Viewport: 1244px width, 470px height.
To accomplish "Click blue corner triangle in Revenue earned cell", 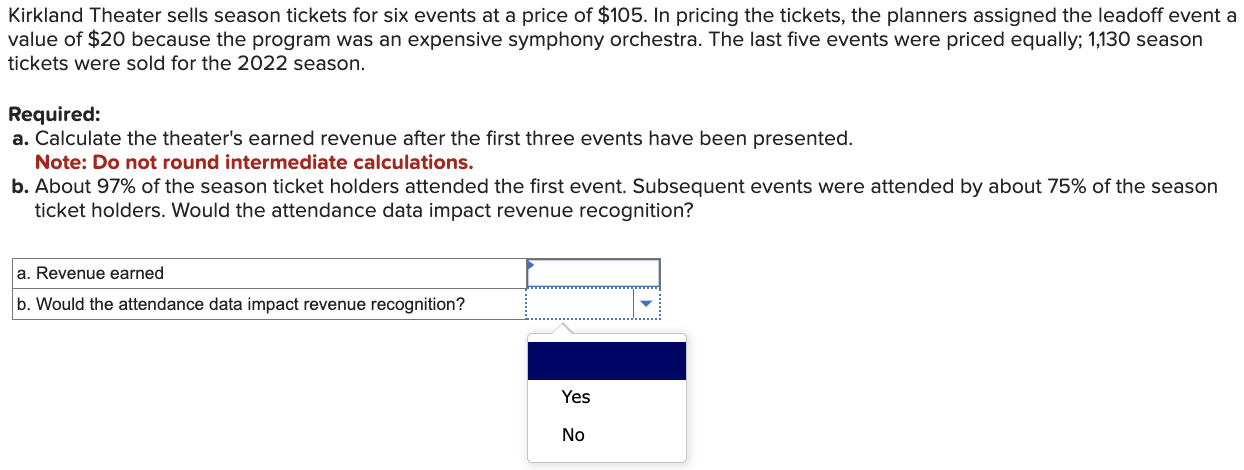I will coord(532,265).
